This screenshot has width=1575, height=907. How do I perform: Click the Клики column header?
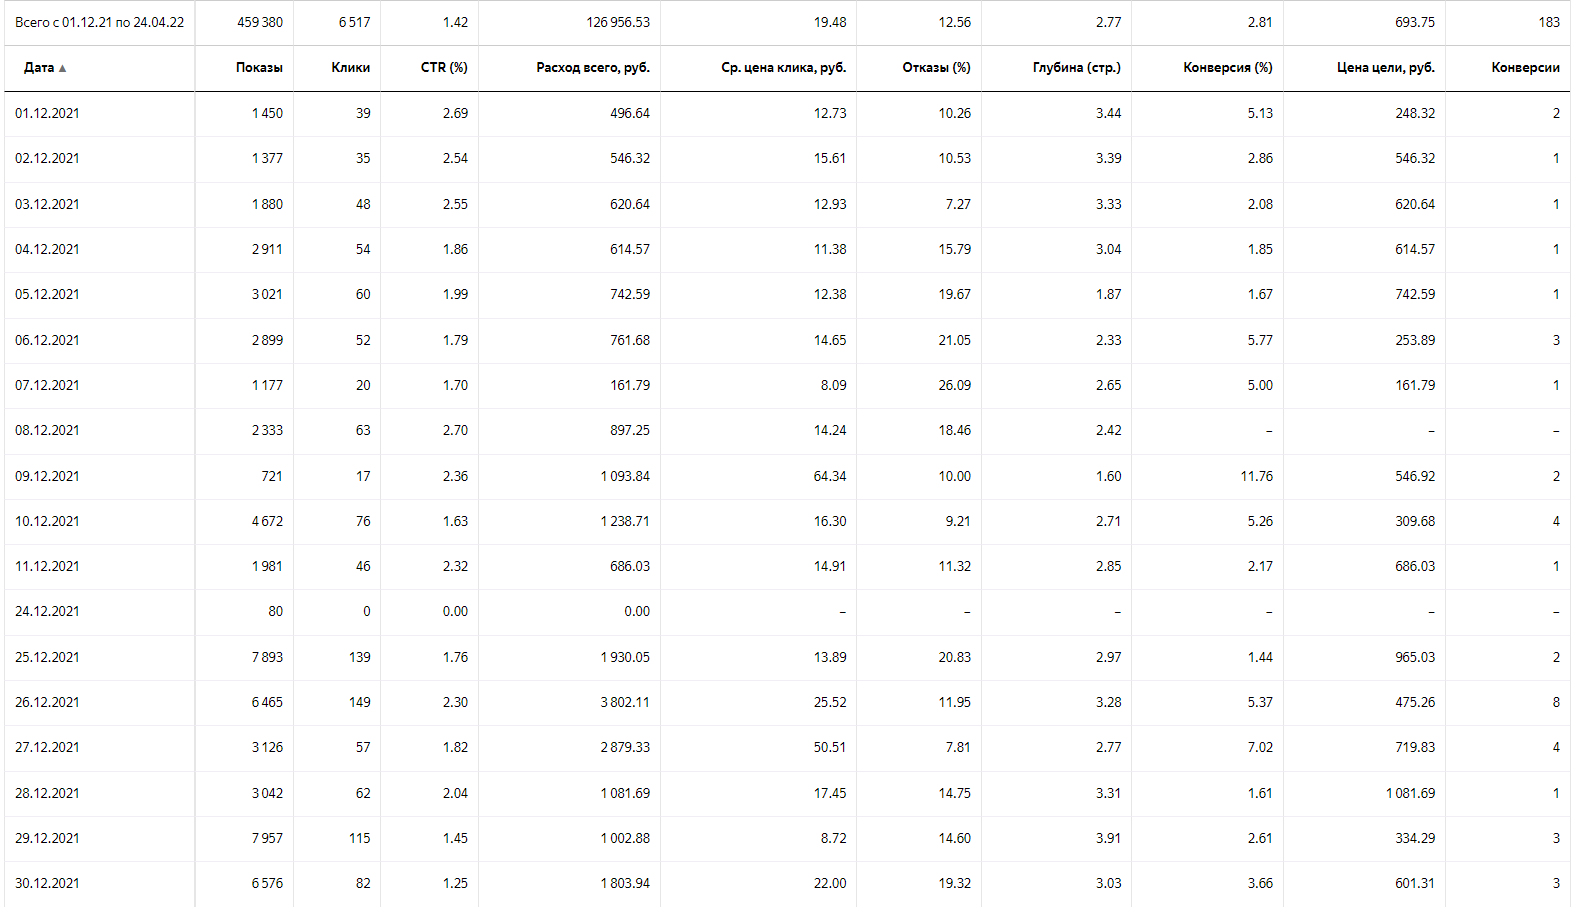[350, 68]
